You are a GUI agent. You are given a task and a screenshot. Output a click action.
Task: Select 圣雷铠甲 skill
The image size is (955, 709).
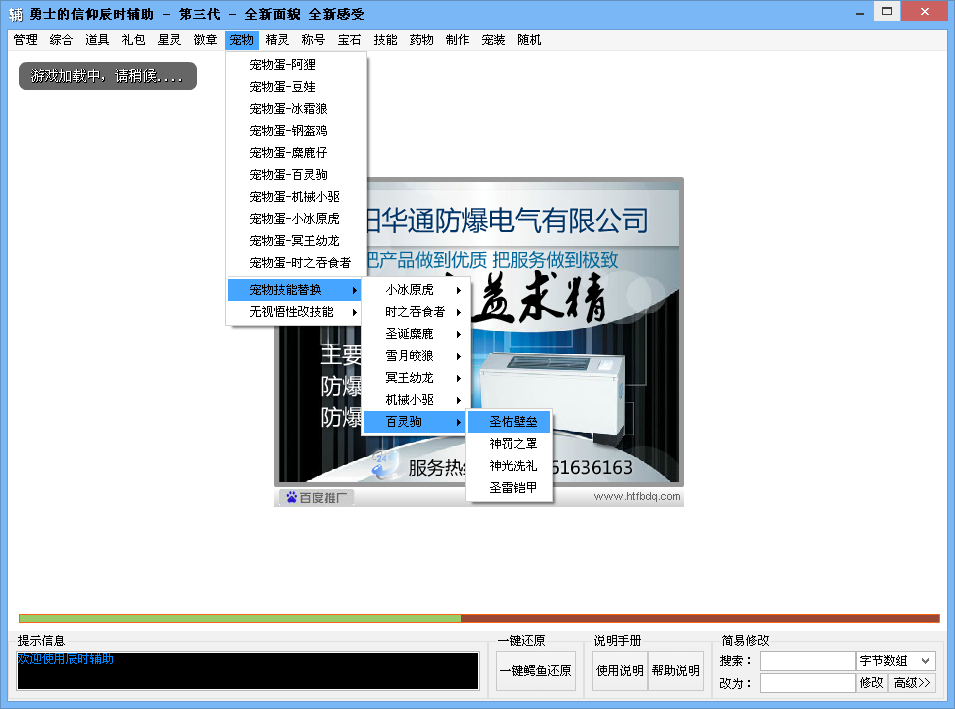point(509,487)
